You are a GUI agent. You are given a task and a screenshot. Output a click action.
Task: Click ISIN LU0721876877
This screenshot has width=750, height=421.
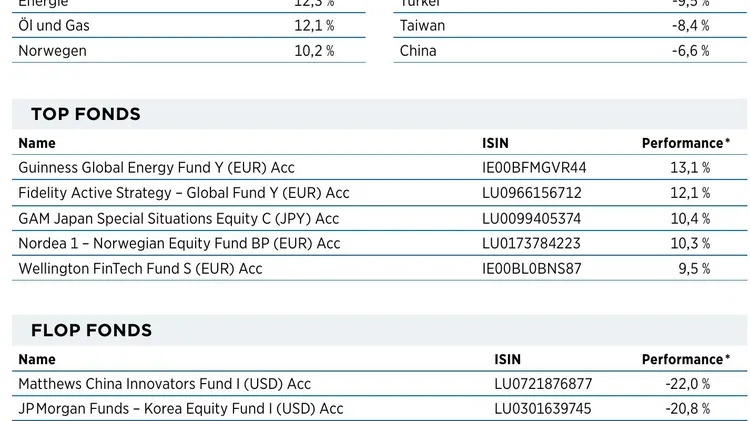[x=543, y=384]
